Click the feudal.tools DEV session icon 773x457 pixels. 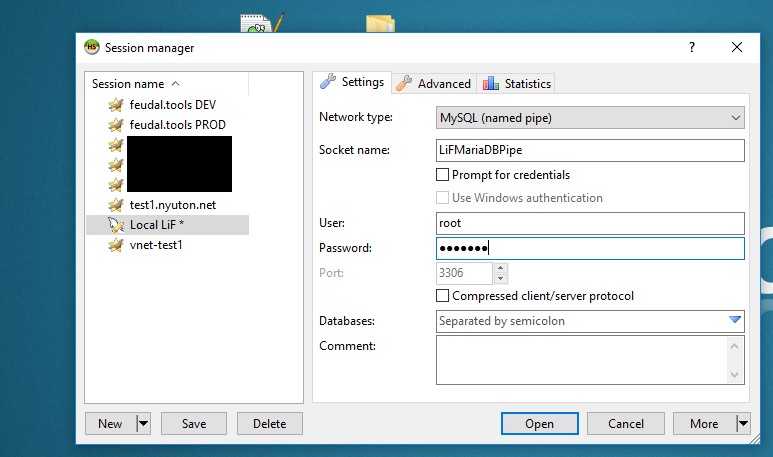pyautogui.click(x=116, y=104)
